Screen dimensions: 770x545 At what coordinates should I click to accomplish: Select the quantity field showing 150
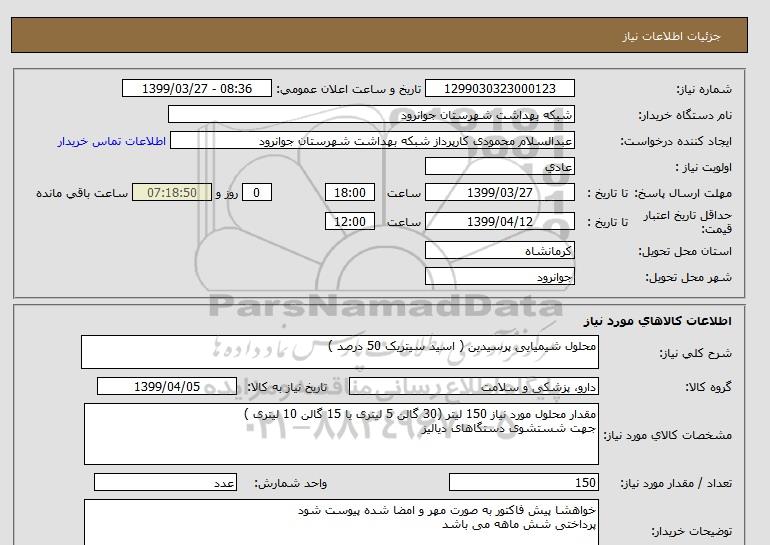point(523,483)
